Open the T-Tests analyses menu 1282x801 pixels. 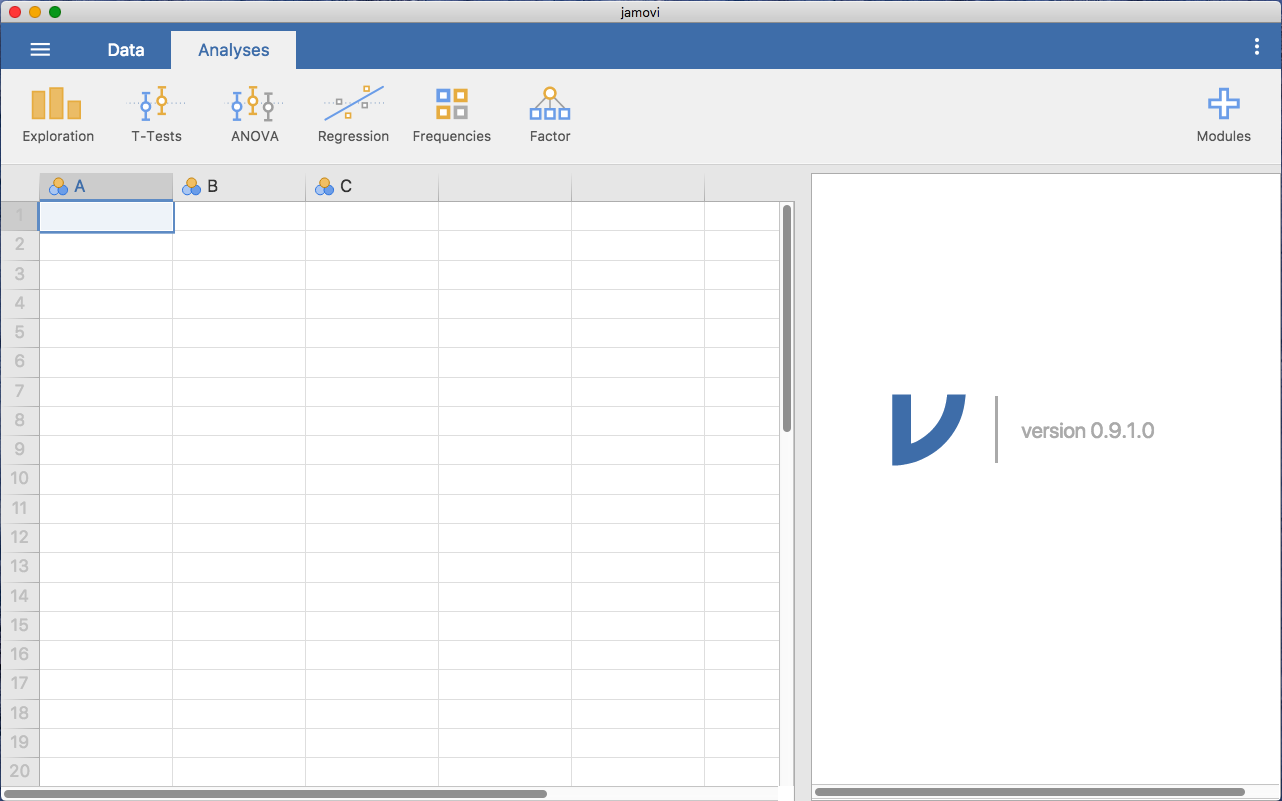[x=157, y=115]
